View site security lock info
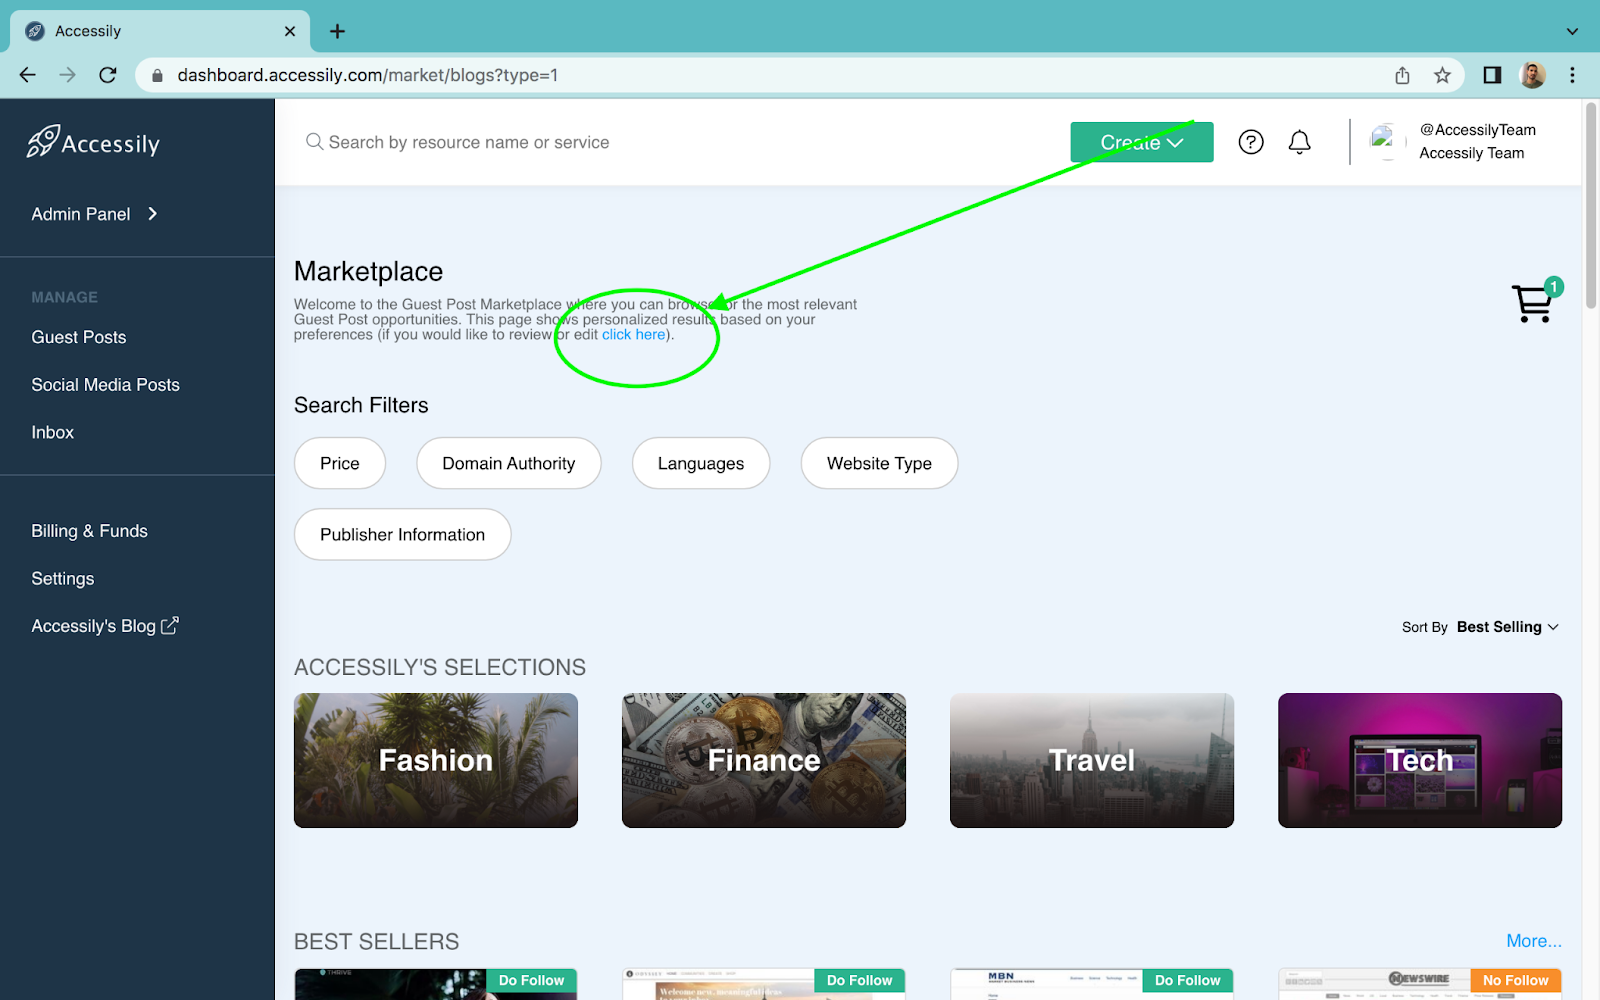Image resolution: width=1600 pixels, height=1000 pixels. coord(157,75)
